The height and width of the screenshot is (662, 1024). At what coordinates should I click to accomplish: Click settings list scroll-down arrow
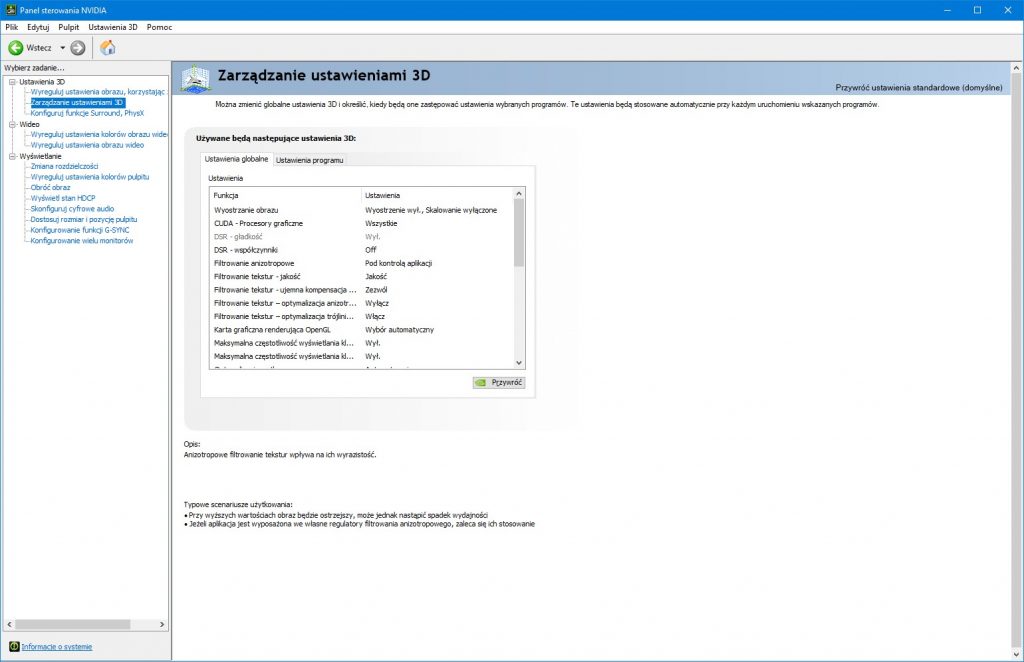tap(519, 363)
